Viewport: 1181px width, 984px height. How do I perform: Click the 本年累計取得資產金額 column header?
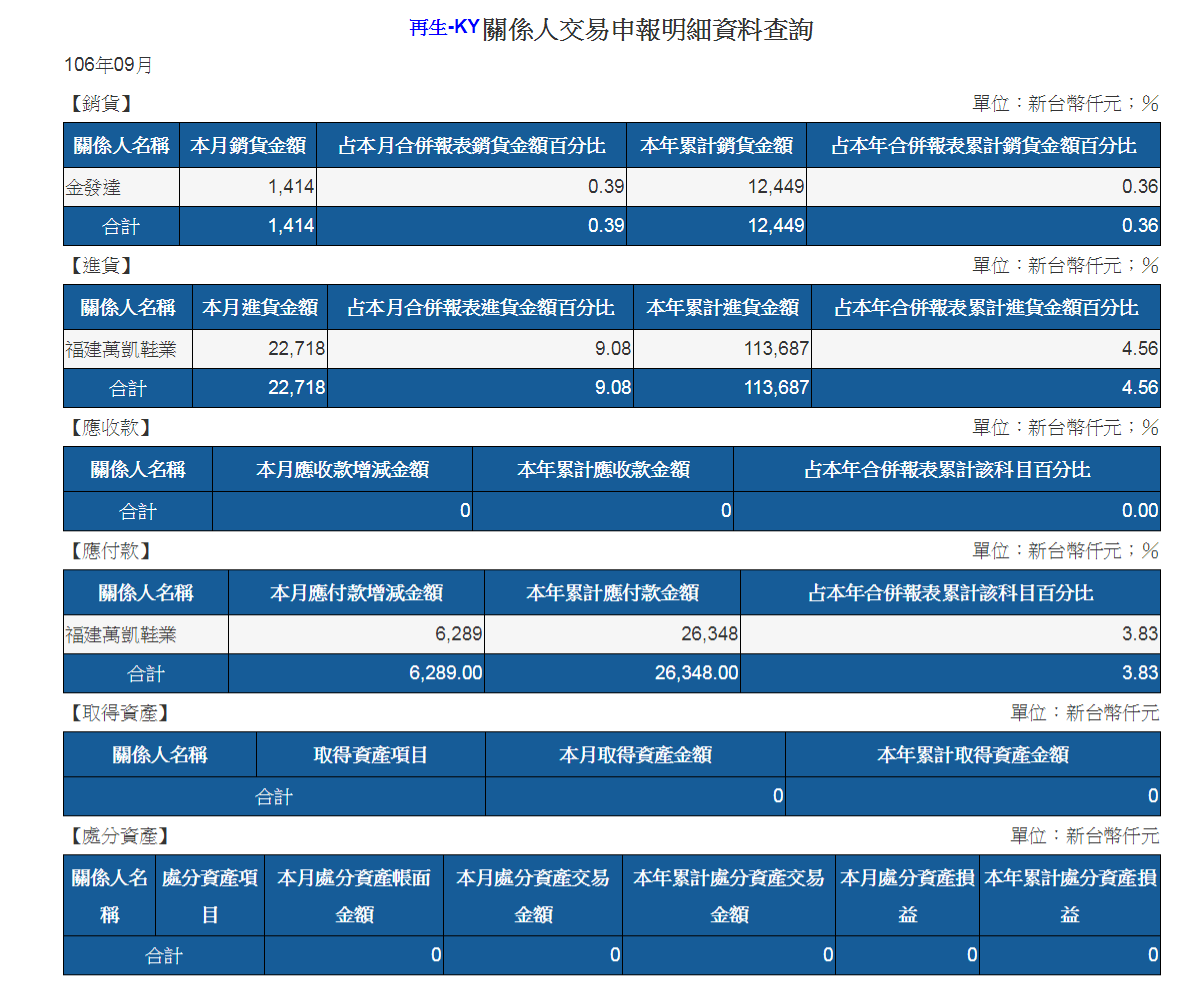click(972, 755)
